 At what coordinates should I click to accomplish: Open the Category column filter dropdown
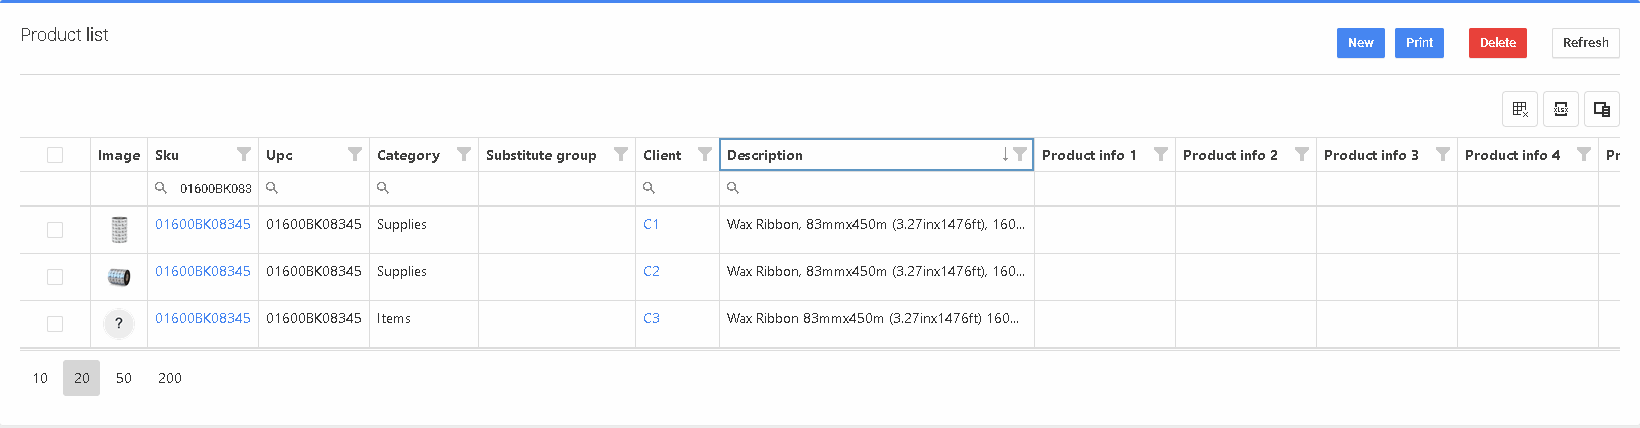[464, 154]
